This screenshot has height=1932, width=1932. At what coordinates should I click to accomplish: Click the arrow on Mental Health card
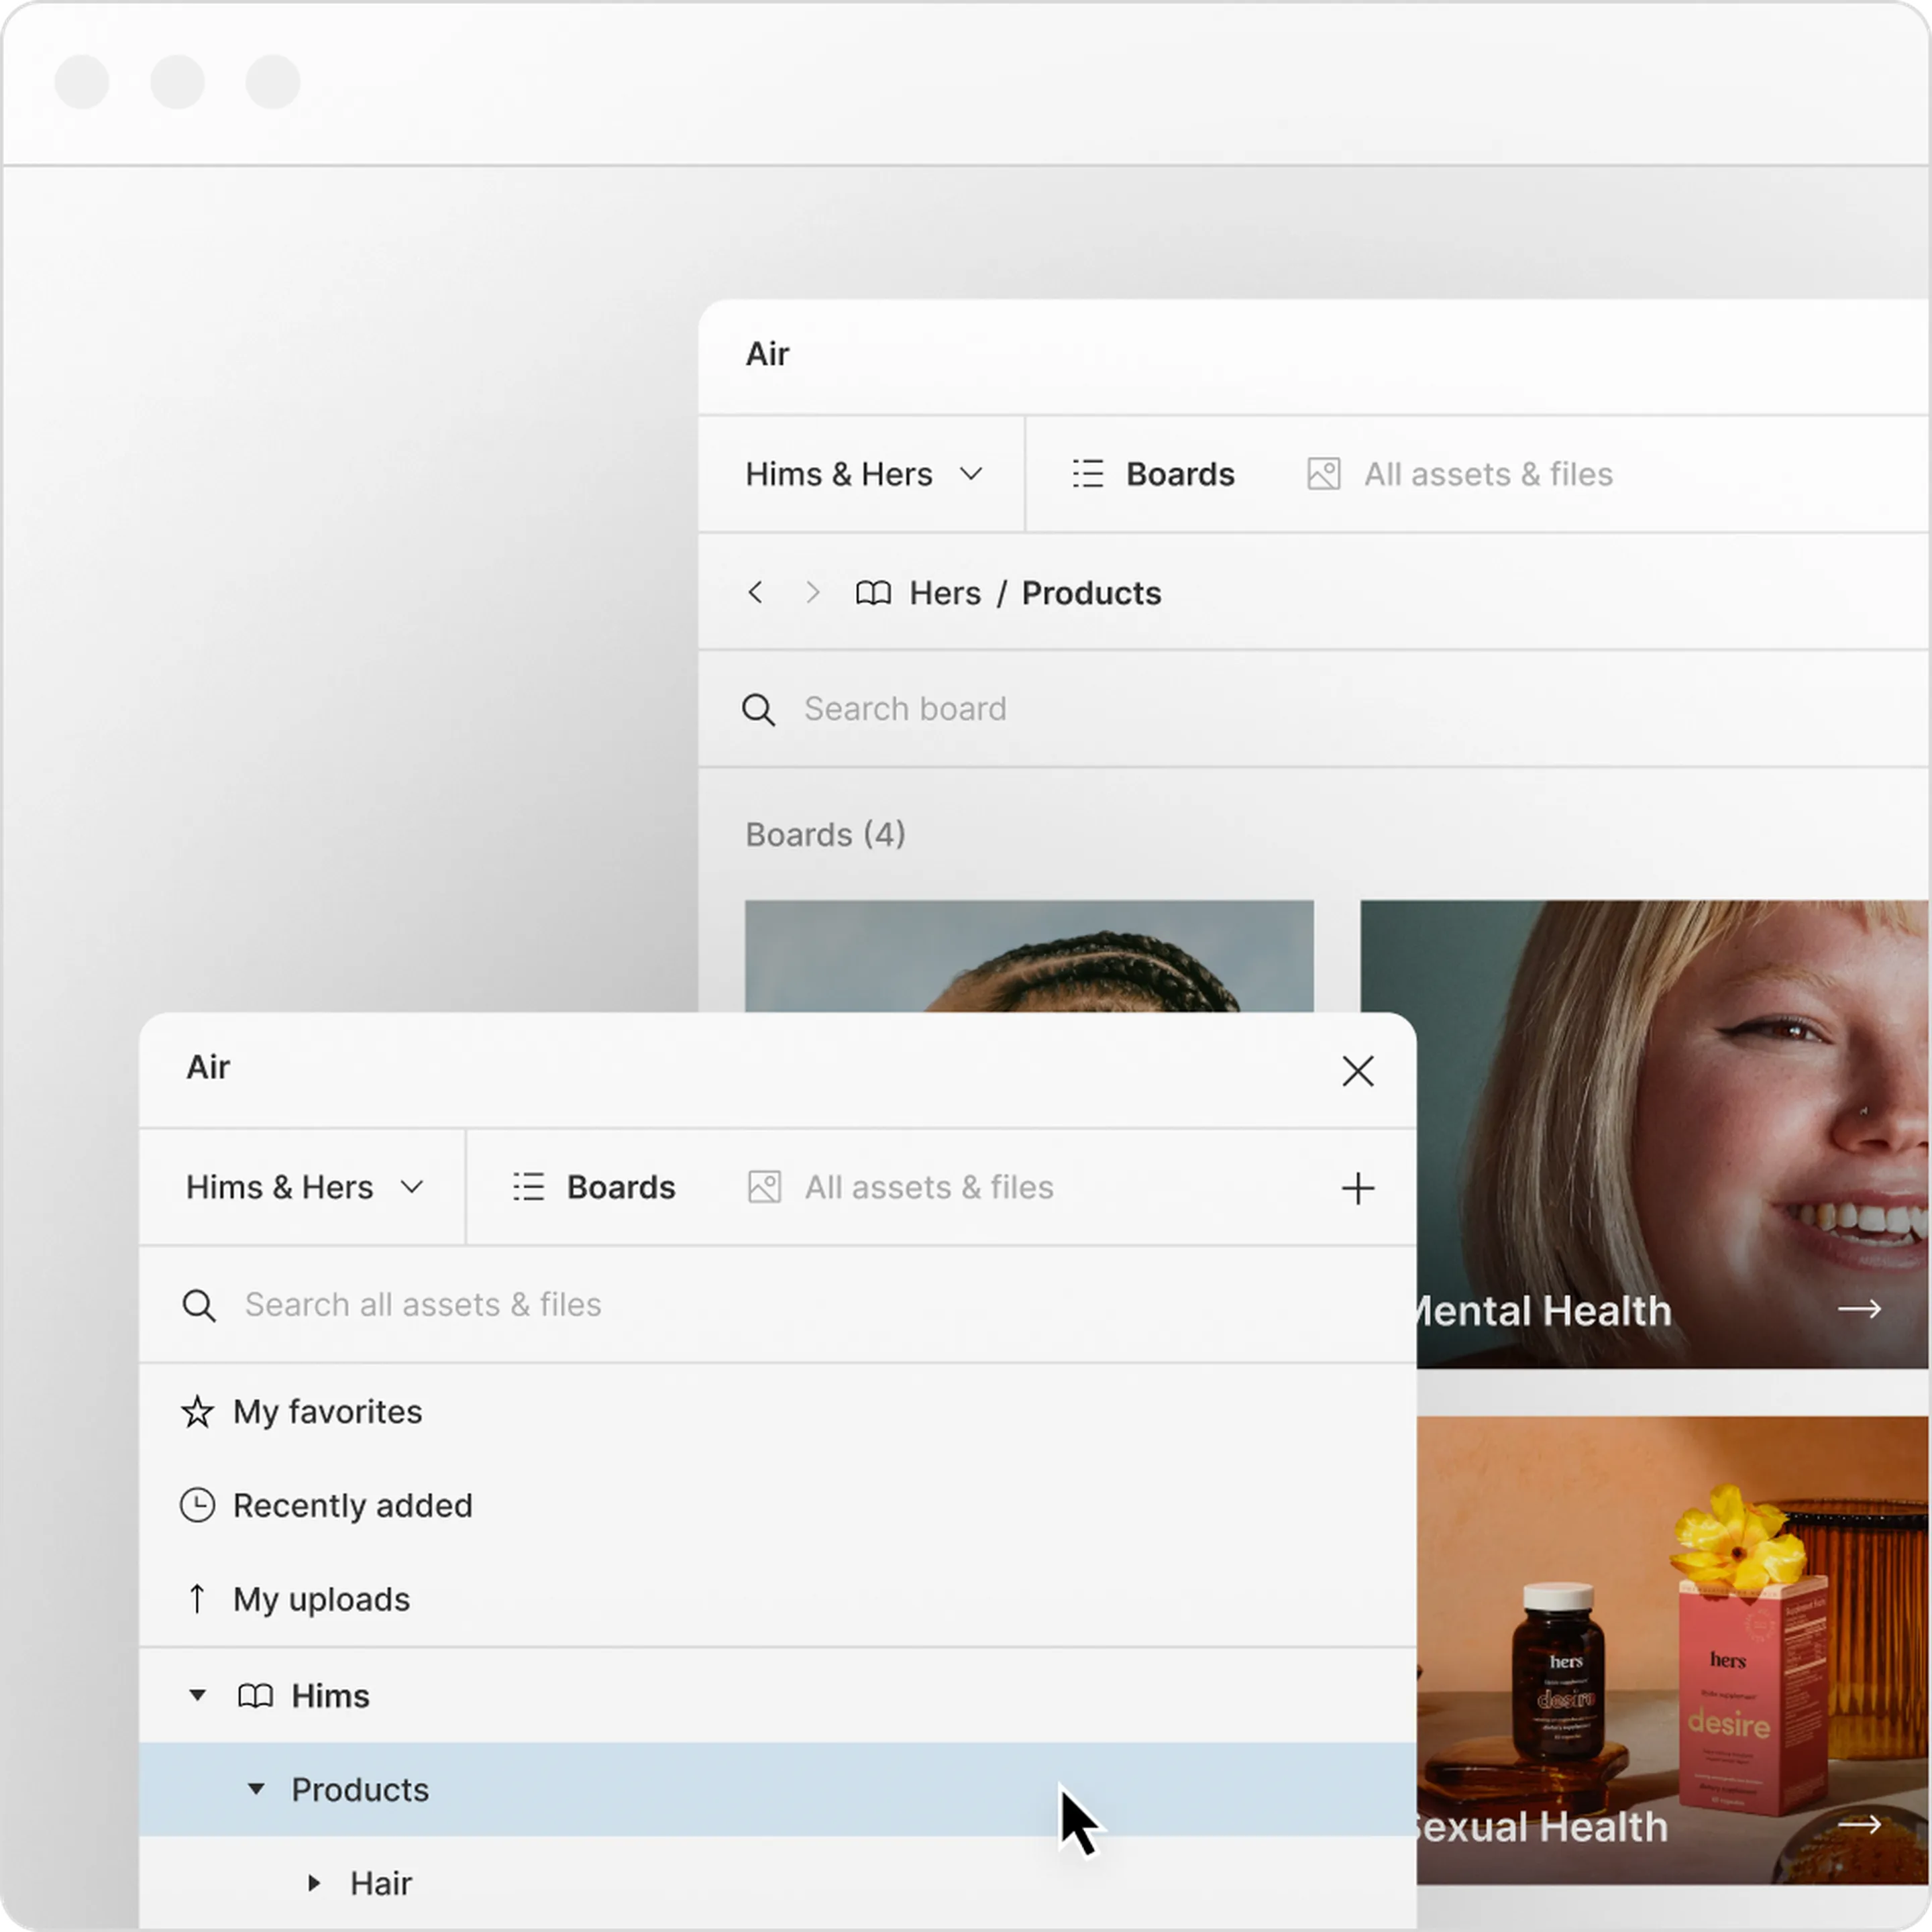(x=1859, y=1309)
